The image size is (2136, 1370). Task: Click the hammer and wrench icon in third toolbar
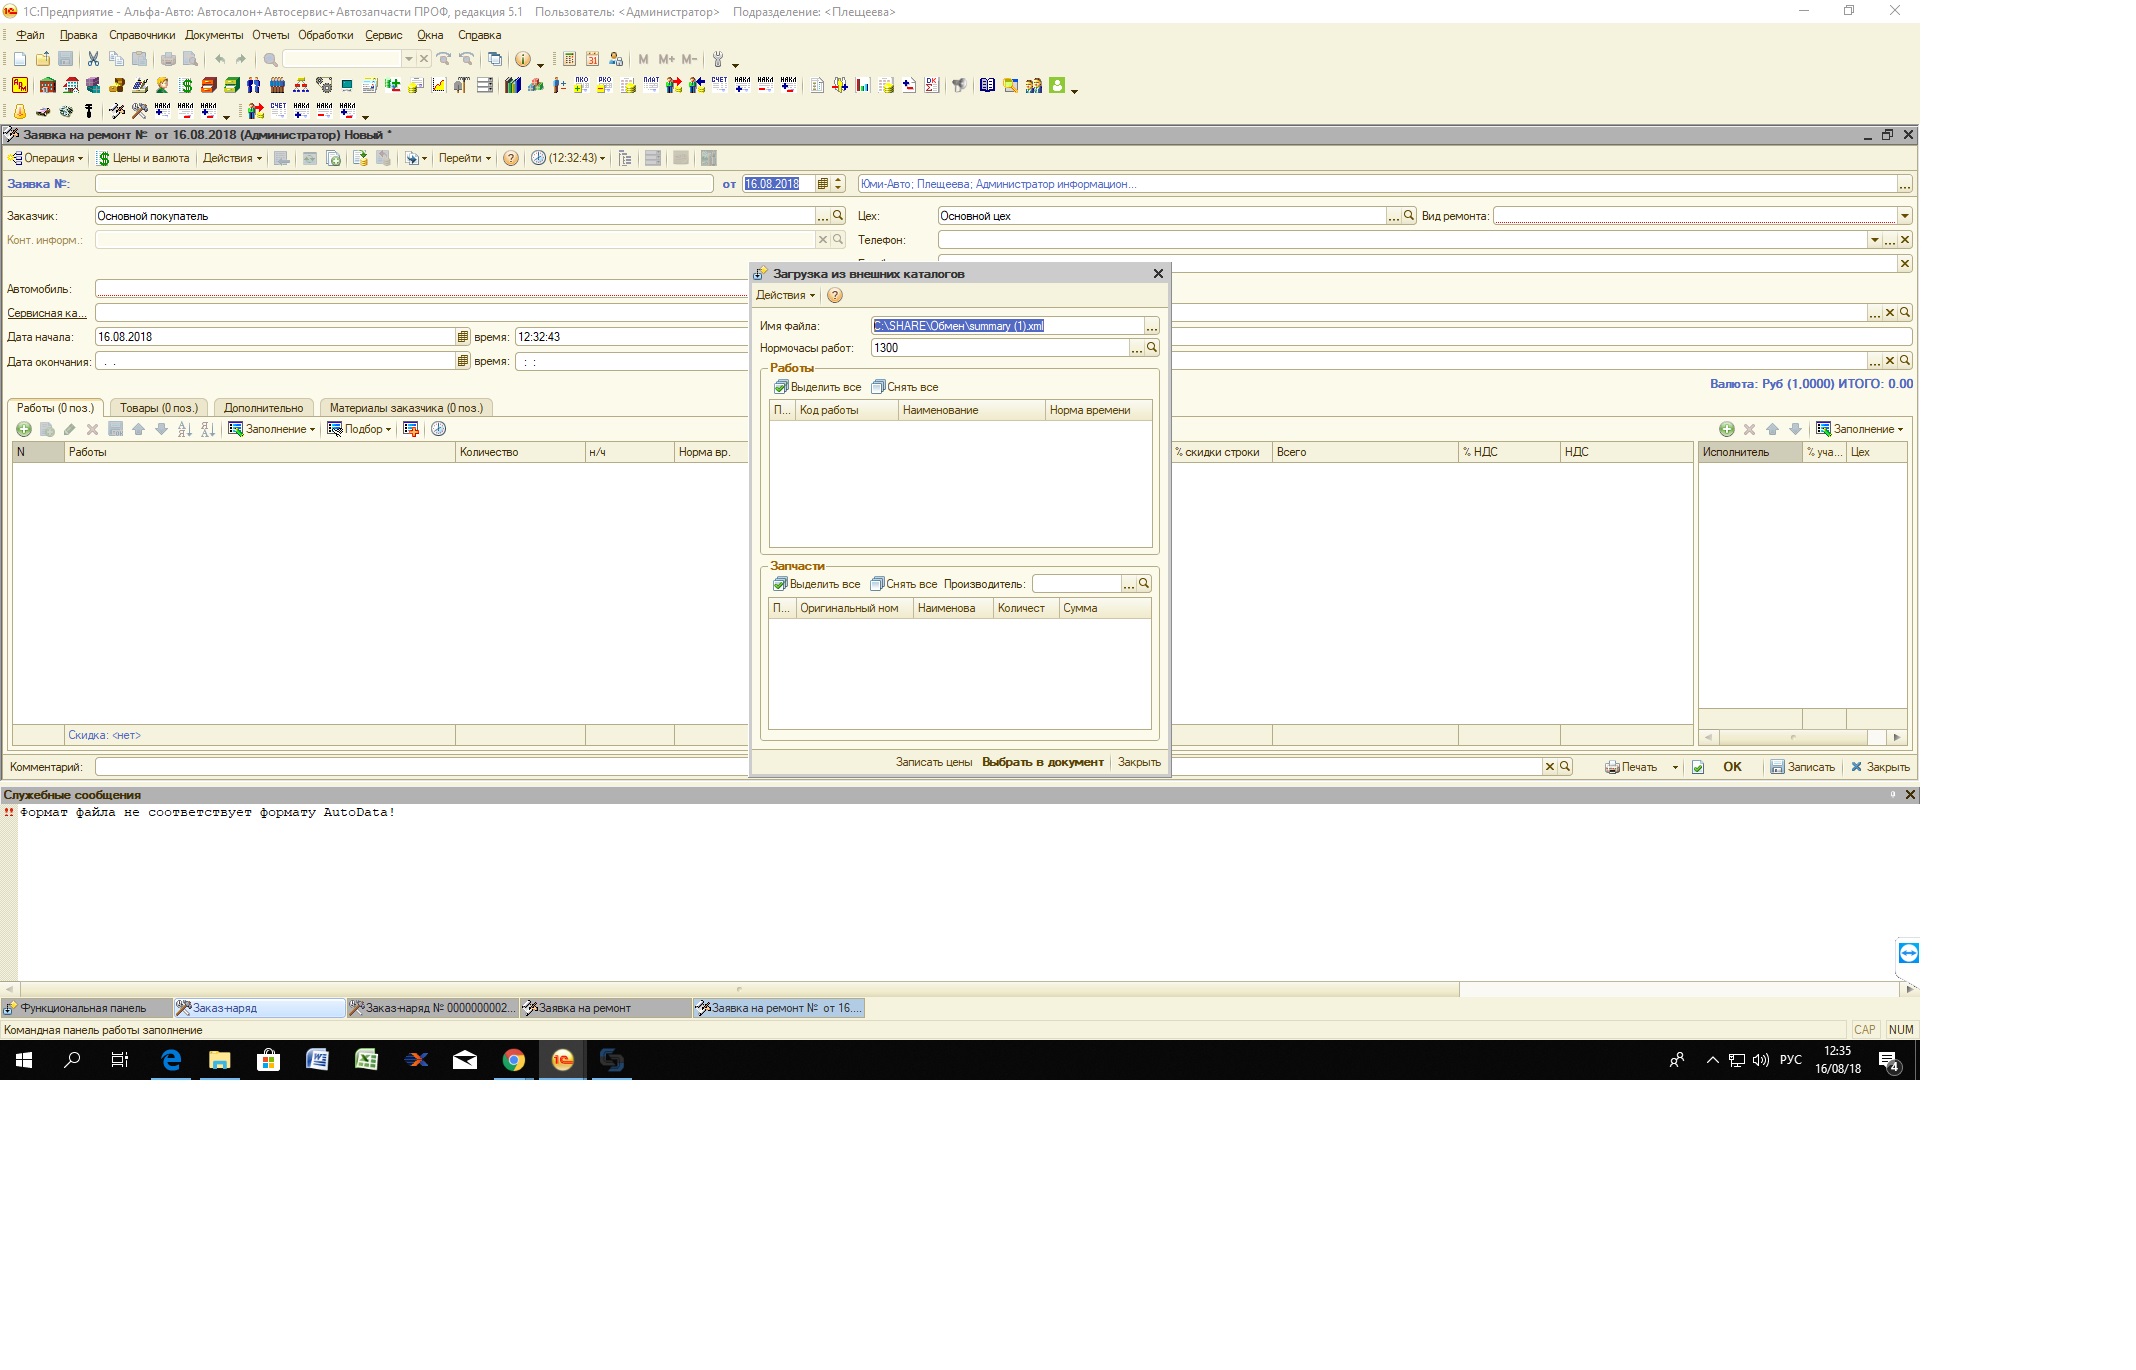click(x=140, y=111)
